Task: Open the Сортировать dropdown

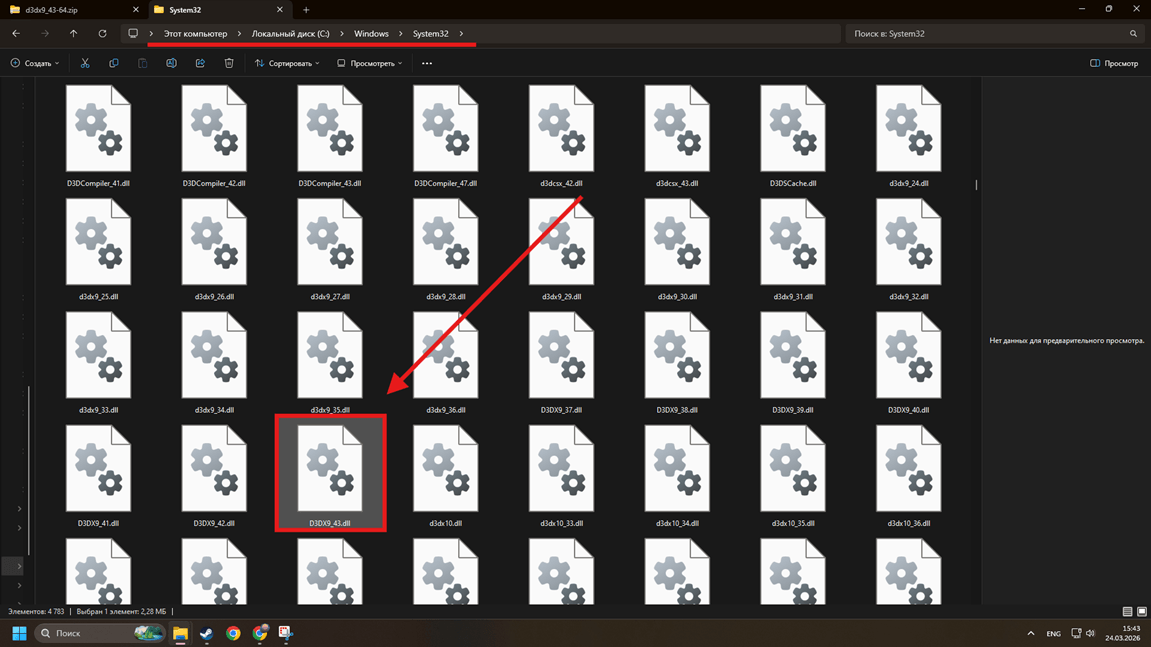Action: (287, 63)
